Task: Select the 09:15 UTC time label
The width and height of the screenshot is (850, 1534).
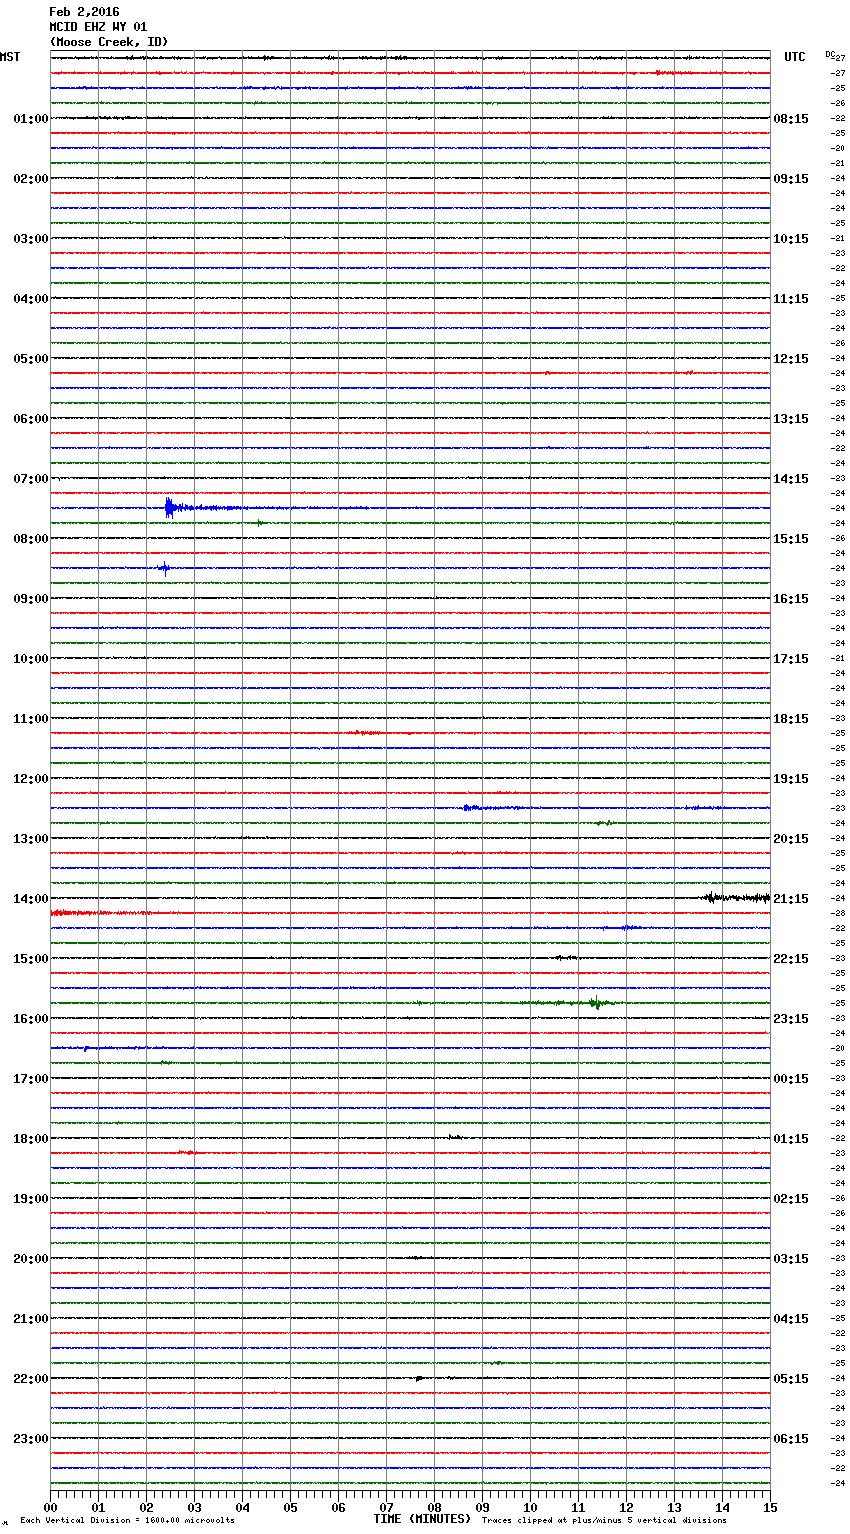Action: 791,179
